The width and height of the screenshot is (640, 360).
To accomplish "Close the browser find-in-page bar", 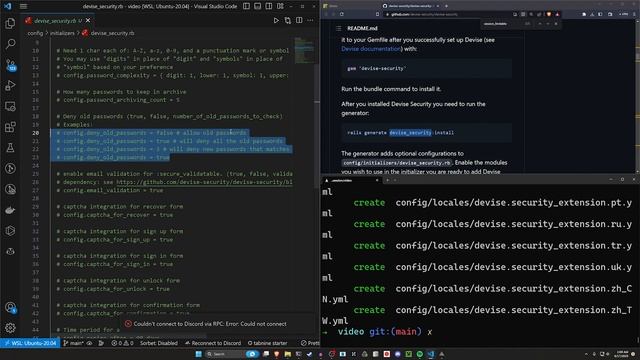I will (x=556, y=24).
